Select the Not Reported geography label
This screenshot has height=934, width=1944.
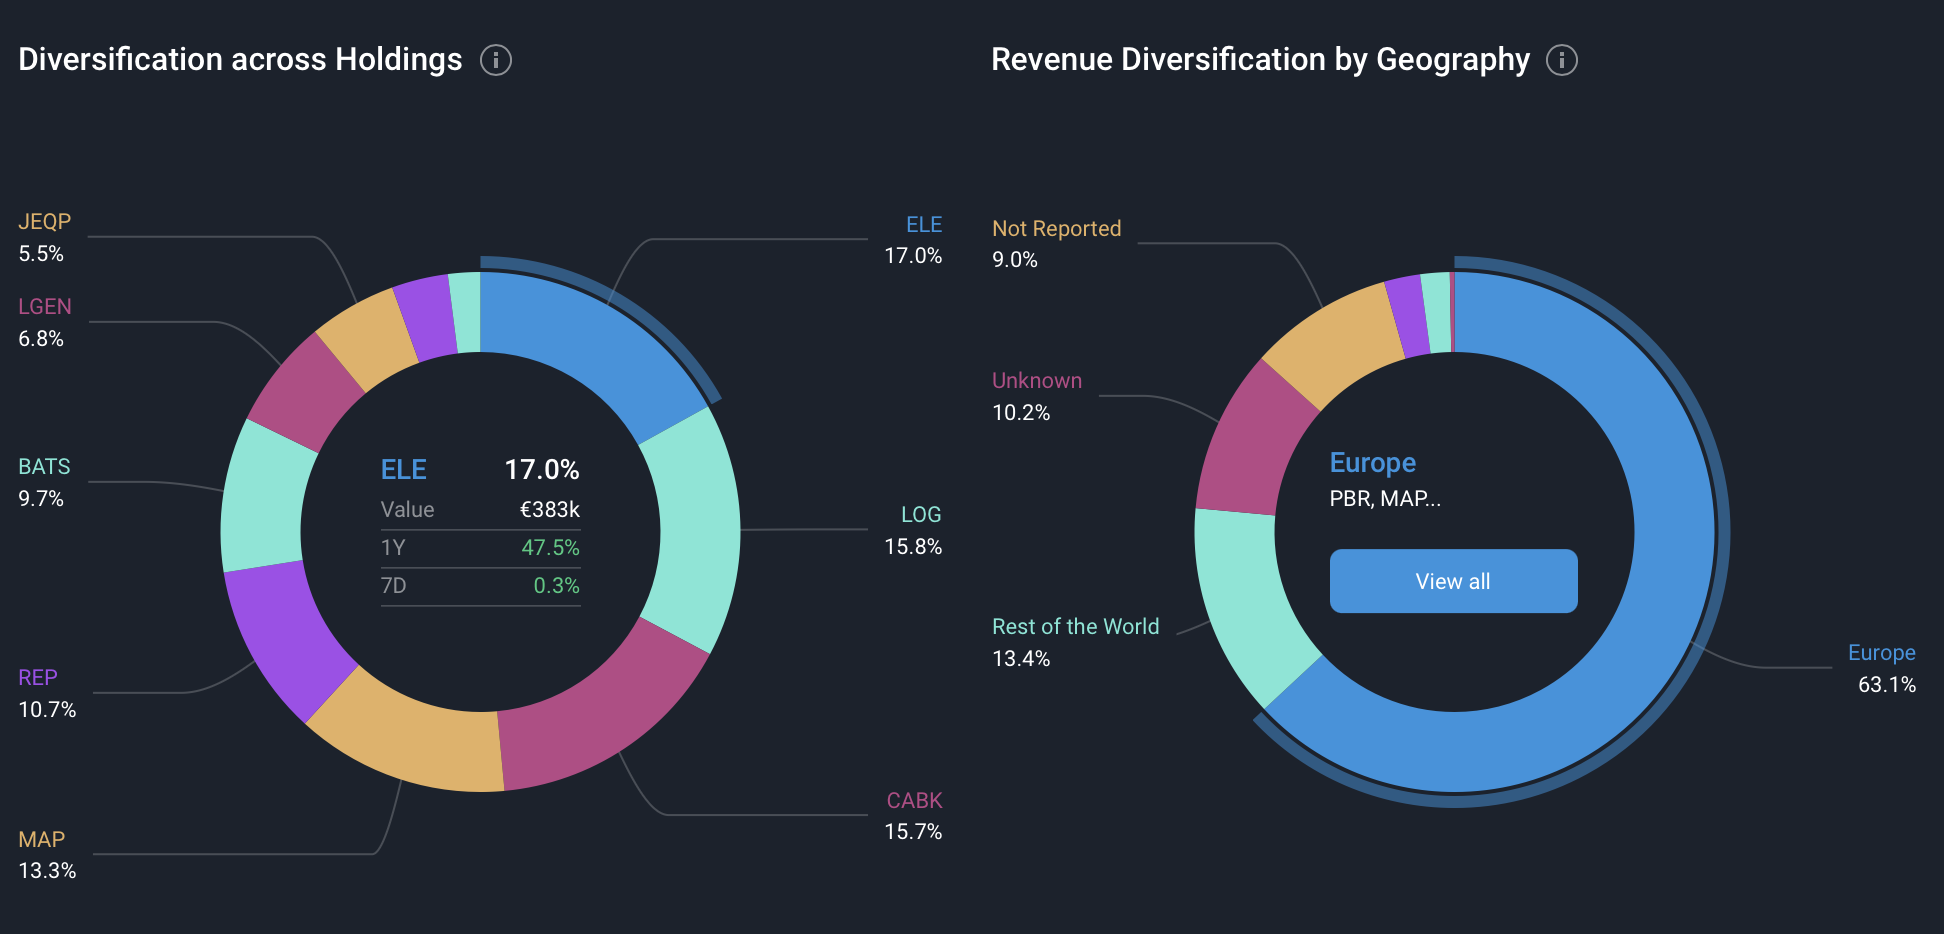click(x=1056, y=229)
